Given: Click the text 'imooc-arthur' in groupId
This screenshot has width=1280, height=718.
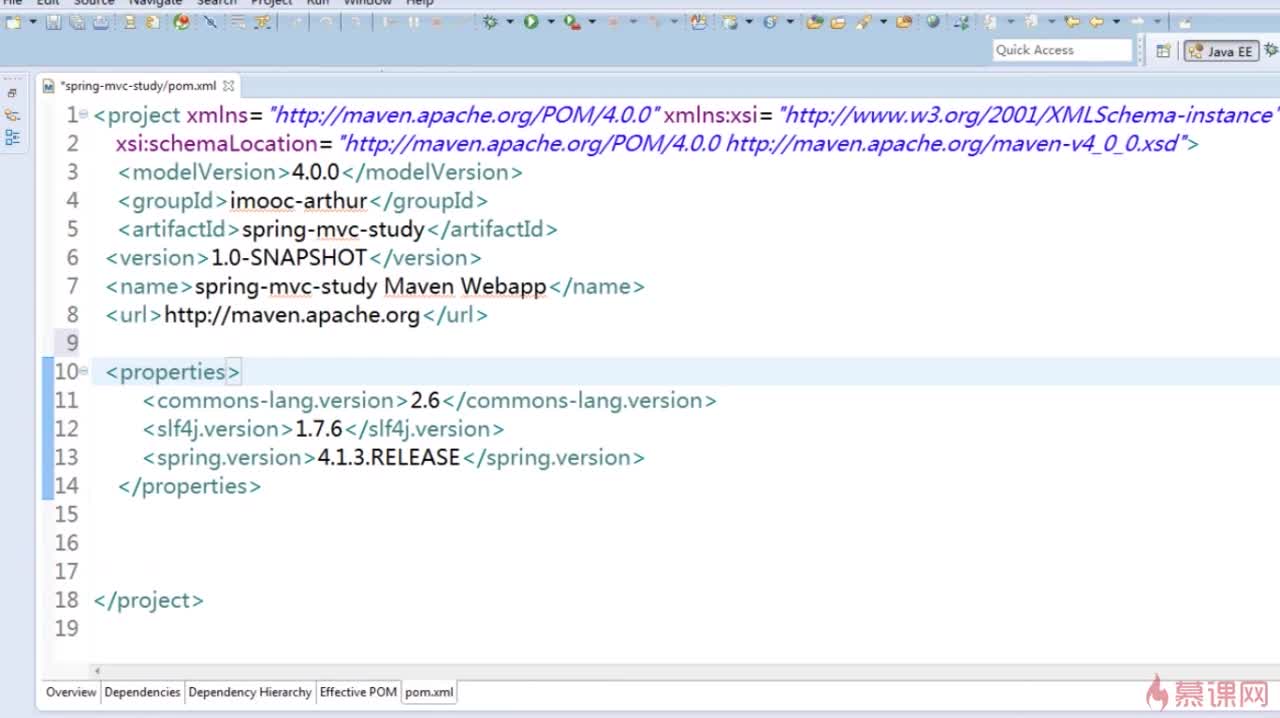Looking at the screenshot, I should [x=299, y=200].
